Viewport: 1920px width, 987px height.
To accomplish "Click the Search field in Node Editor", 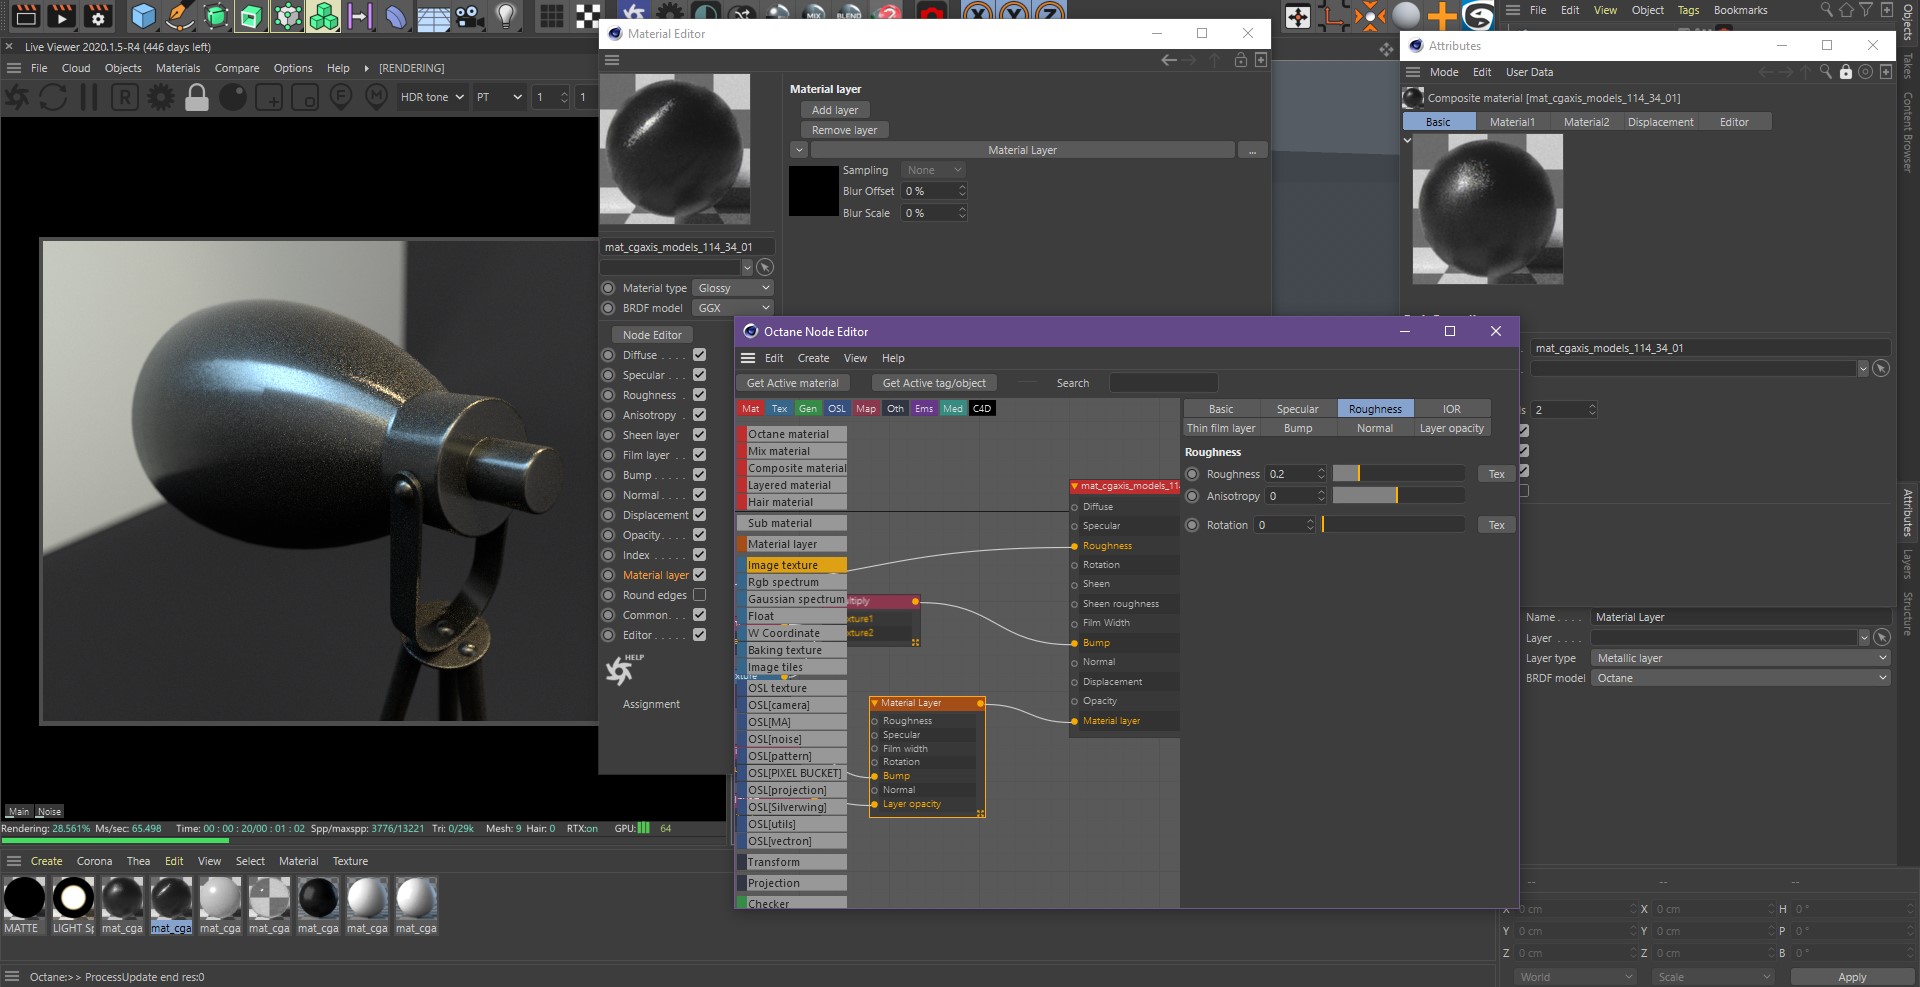I will pyautogui.click(x=1163, y=383).
